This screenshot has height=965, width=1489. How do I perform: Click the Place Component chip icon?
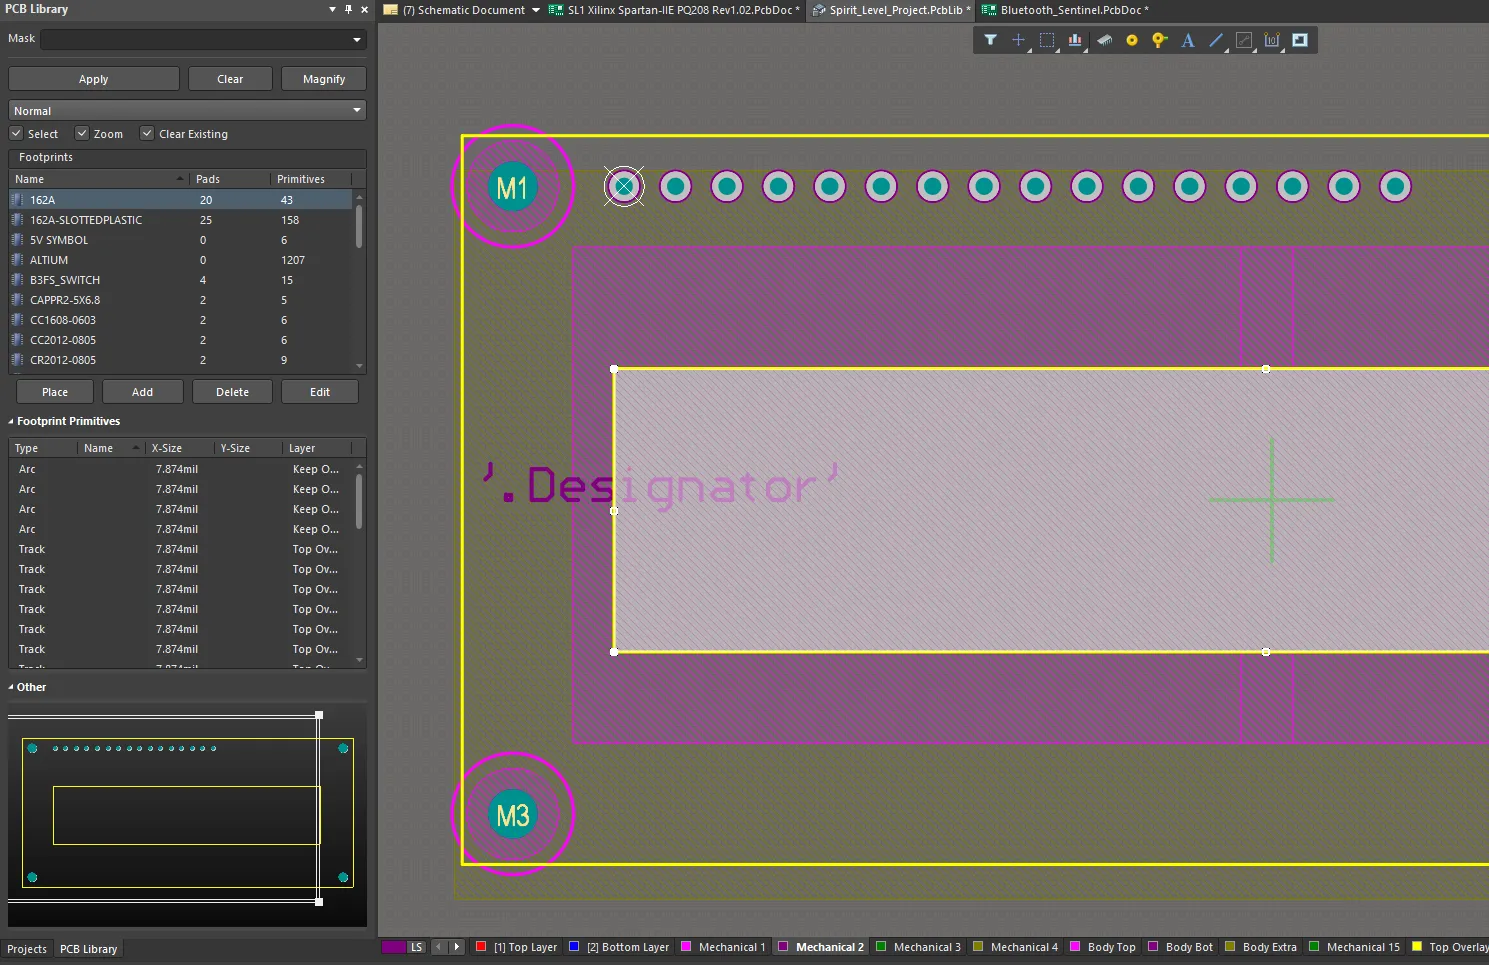point(1104,40)
